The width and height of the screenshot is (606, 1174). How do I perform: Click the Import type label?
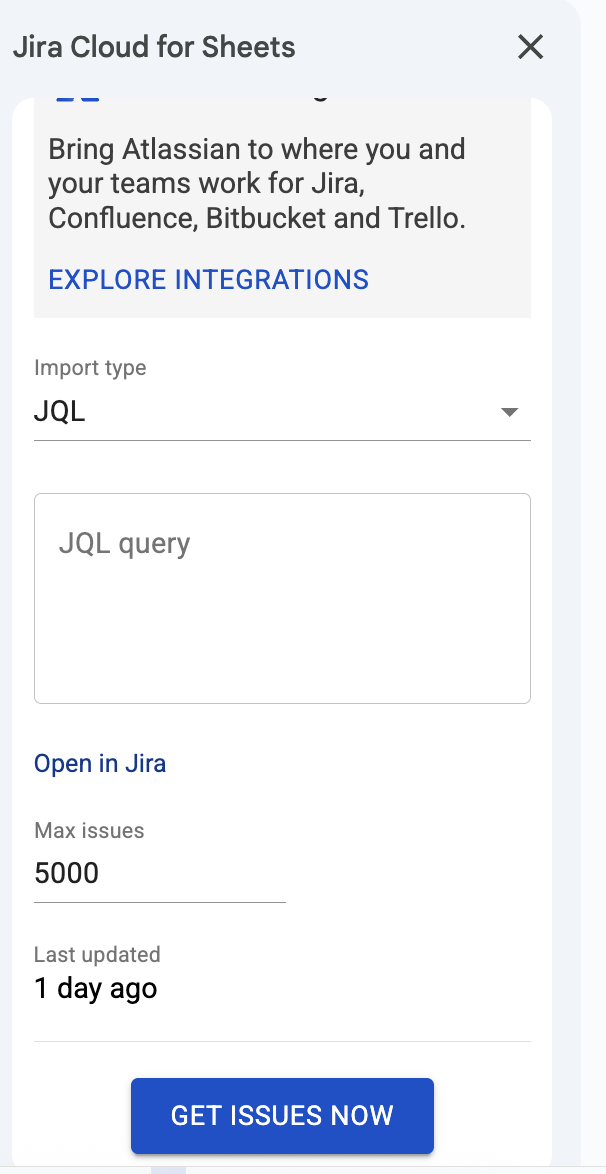click(x=91, y=368)
